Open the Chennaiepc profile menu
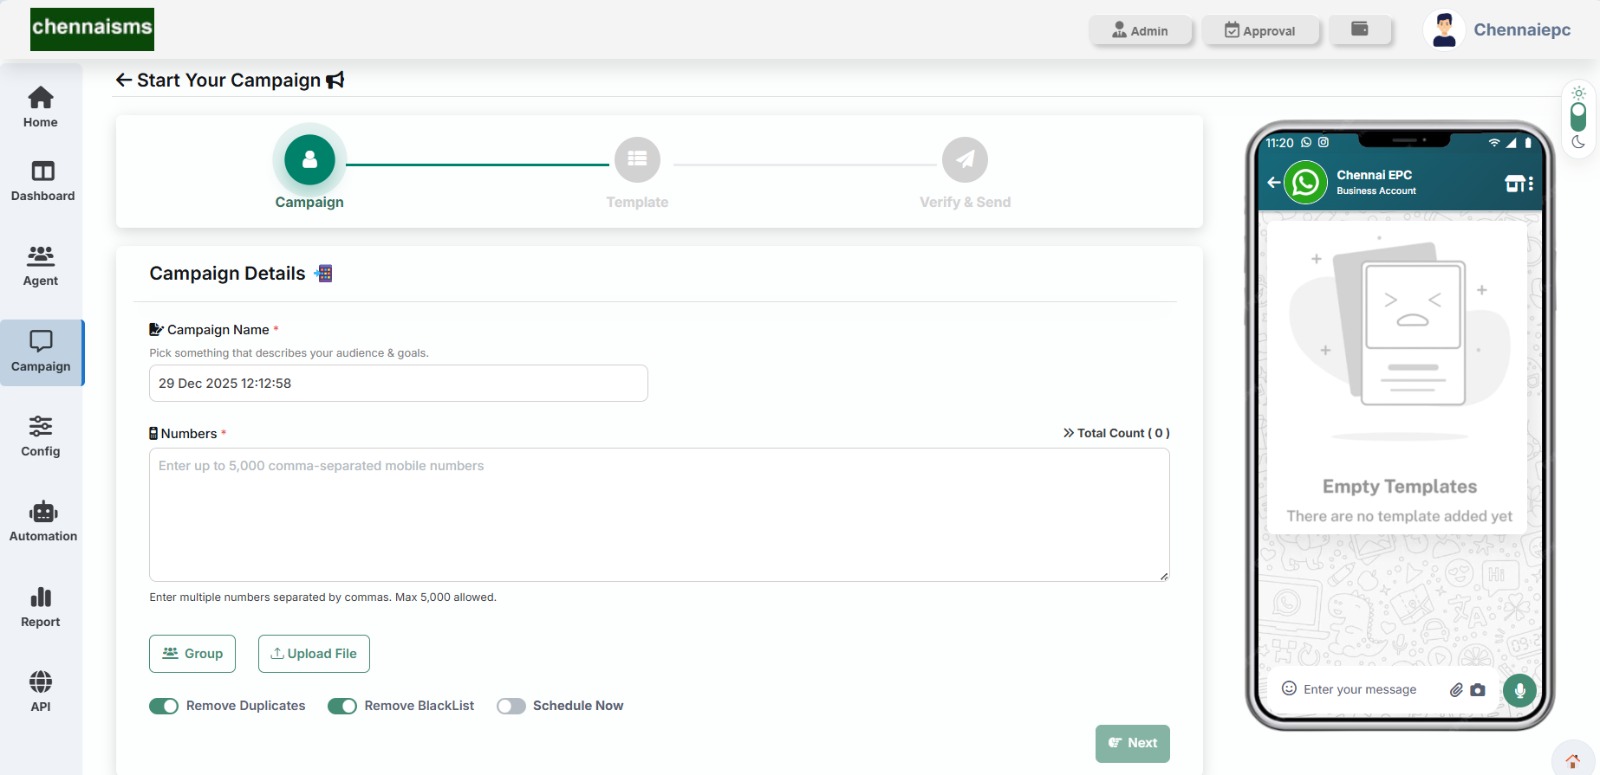Screen dimensions: 1600x775 pos(1498,30)
